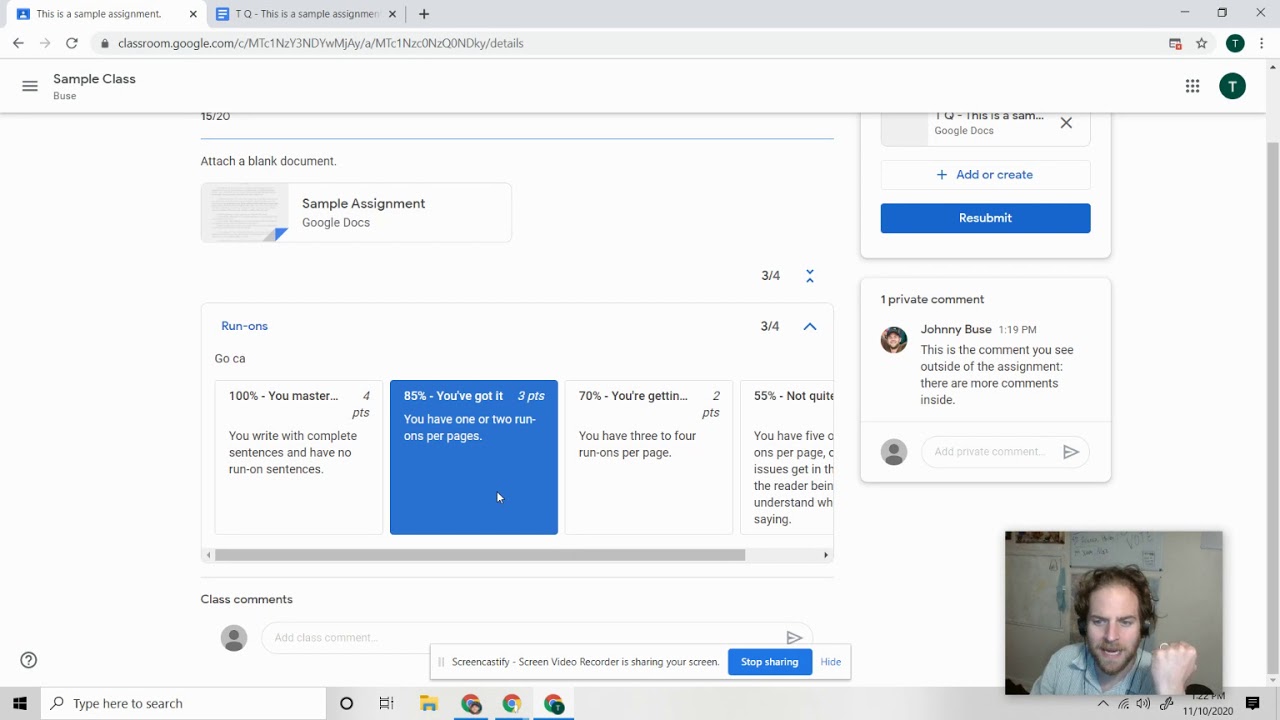
Task: Open File Explorer from the taskbar
Action: (x=429, y=703)
